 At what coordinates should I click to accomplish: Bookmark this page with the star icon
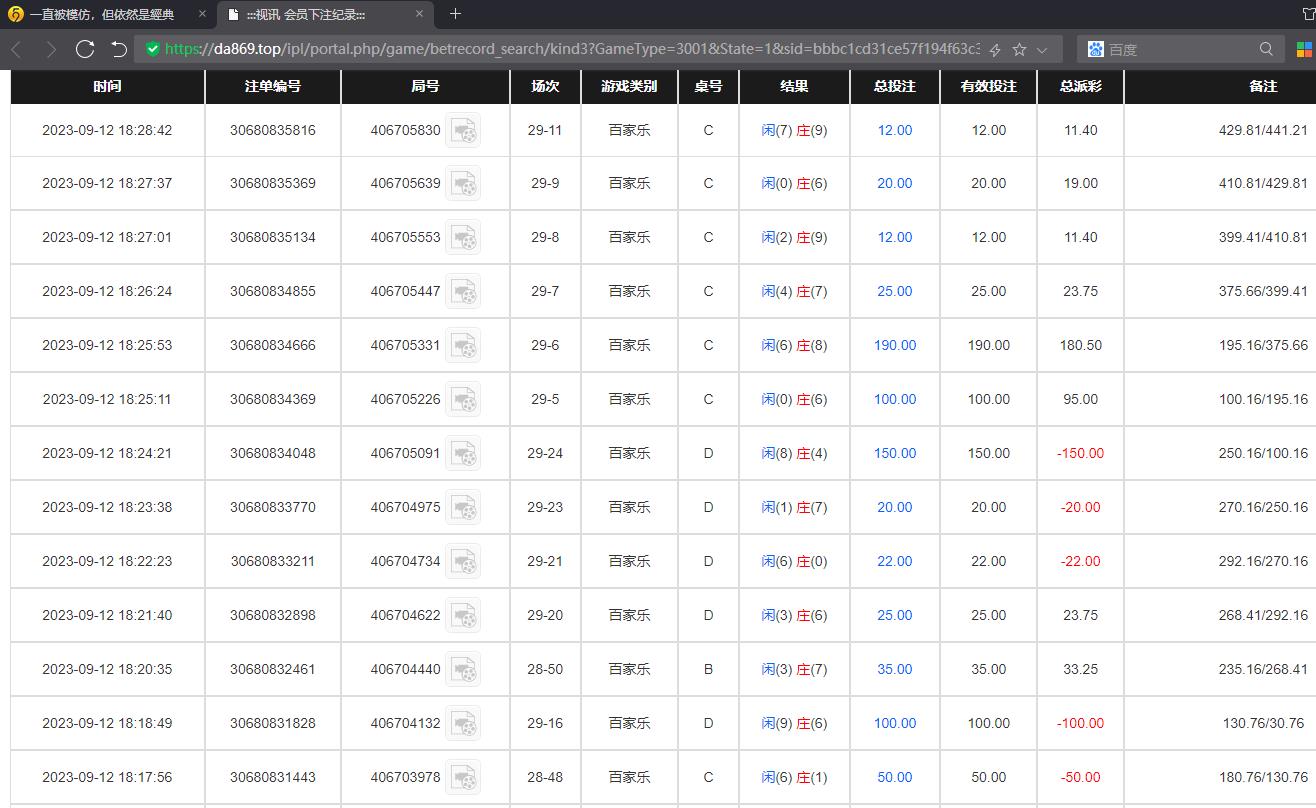pyautogui.click(x=1019, y=49)
